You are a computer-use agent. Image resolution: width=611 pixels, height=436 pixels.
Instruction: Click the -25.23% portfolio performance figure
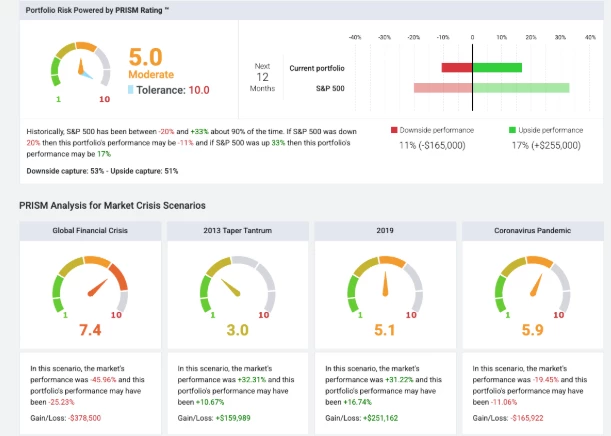(x=61, y=402)
